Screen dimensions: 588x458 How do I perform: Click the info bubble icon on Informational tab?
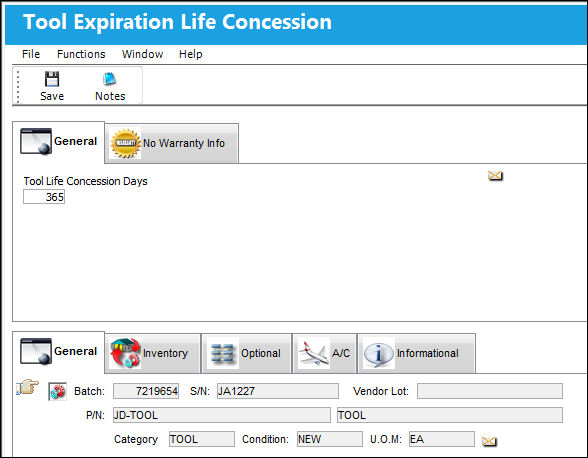click(378, 354)
